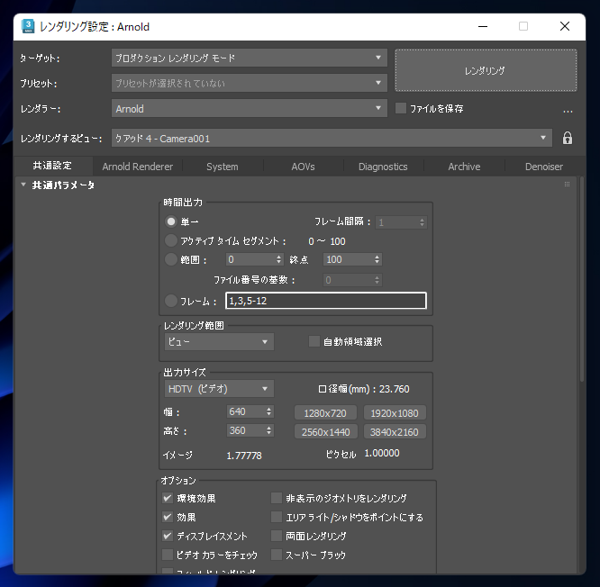Click the rollout grip handle at panel top right
The height and width of the screenshot is (587, 600).
point(567,184)
